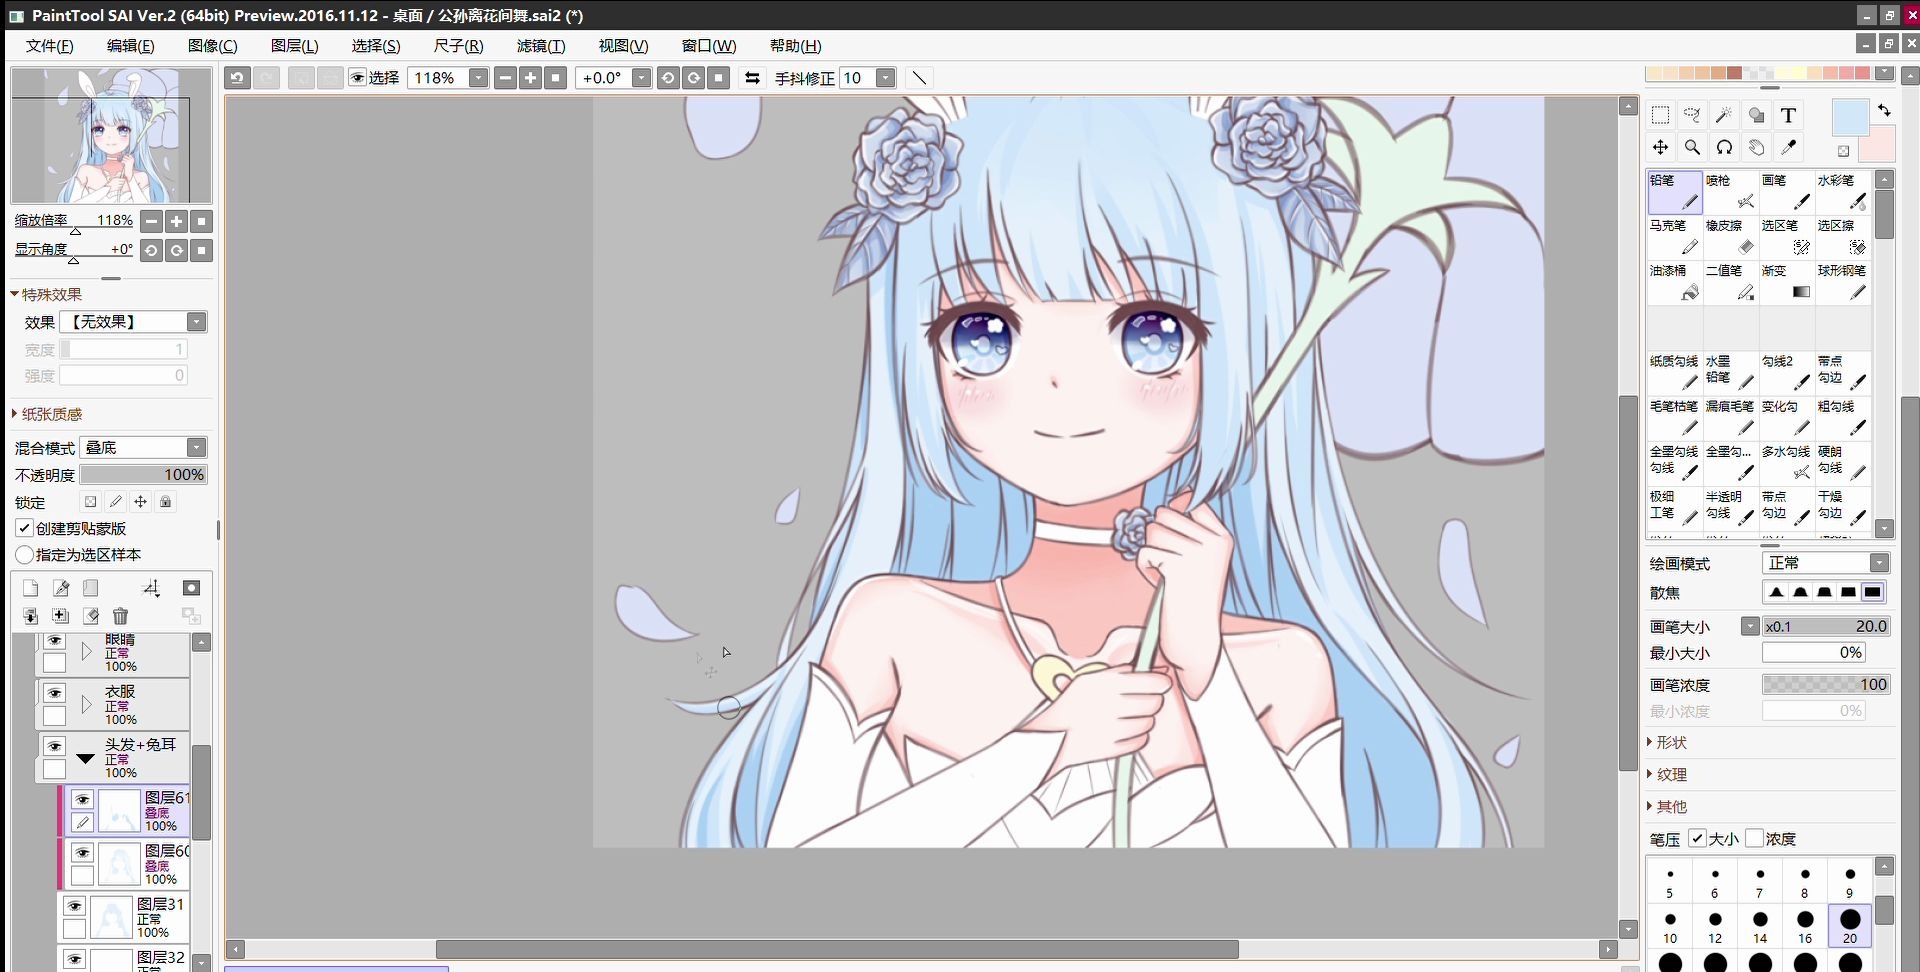Expand the 眼睛 layer folder

point(86,652)
